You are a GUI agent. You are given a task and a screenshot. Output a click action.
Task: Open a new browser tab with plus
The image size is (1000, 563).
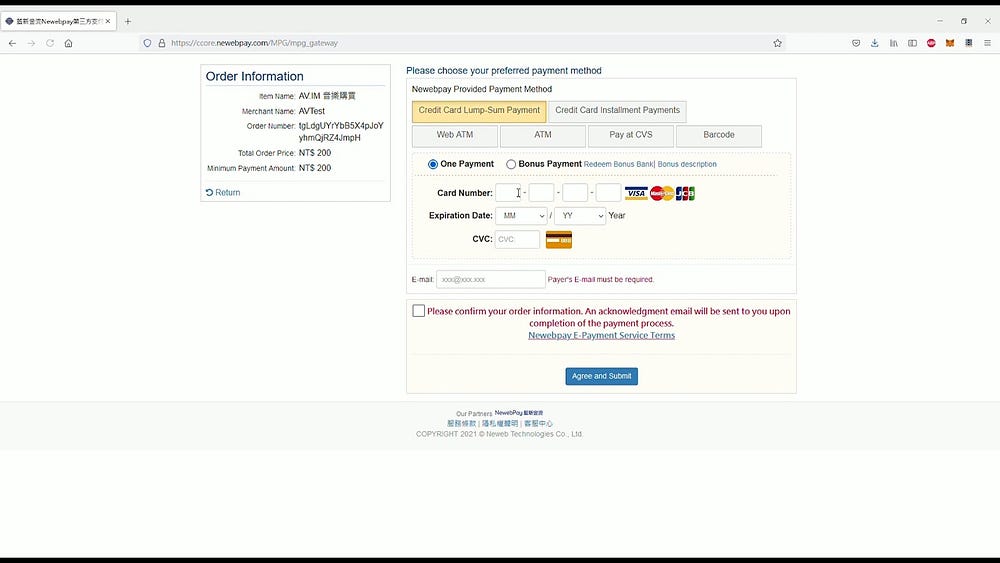128,21
